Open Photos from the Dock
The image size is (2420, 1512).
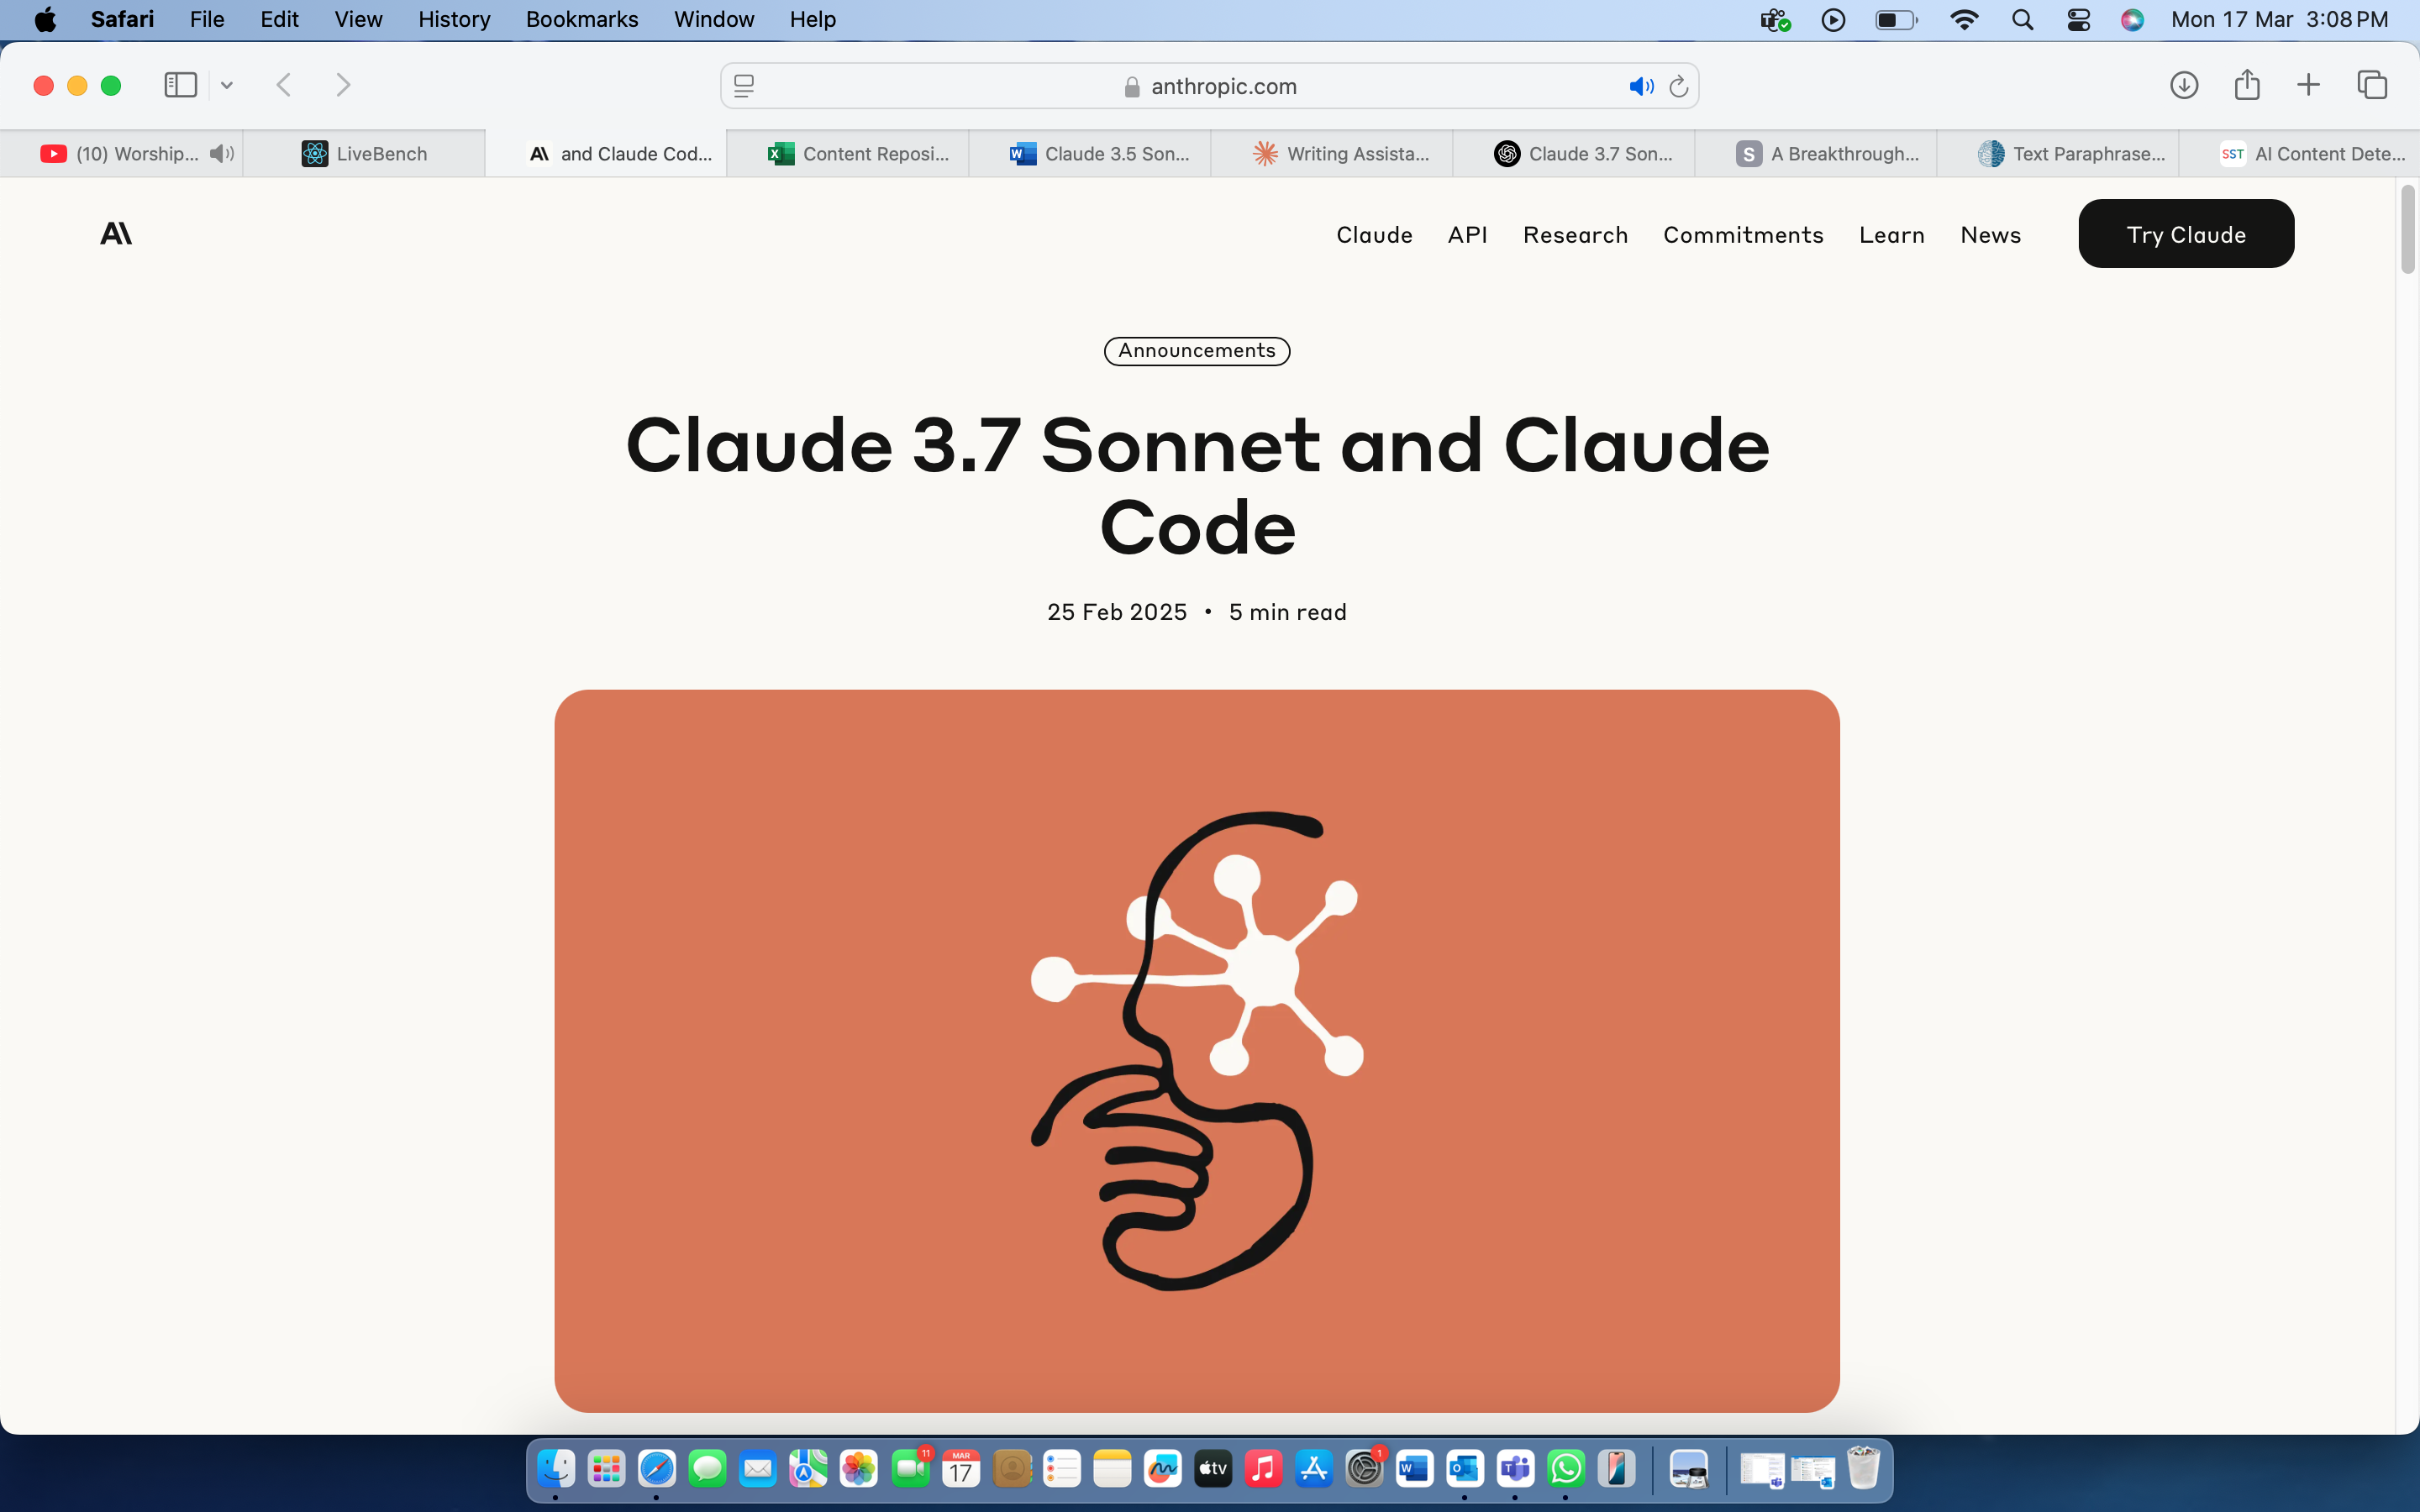[859, 1469]
